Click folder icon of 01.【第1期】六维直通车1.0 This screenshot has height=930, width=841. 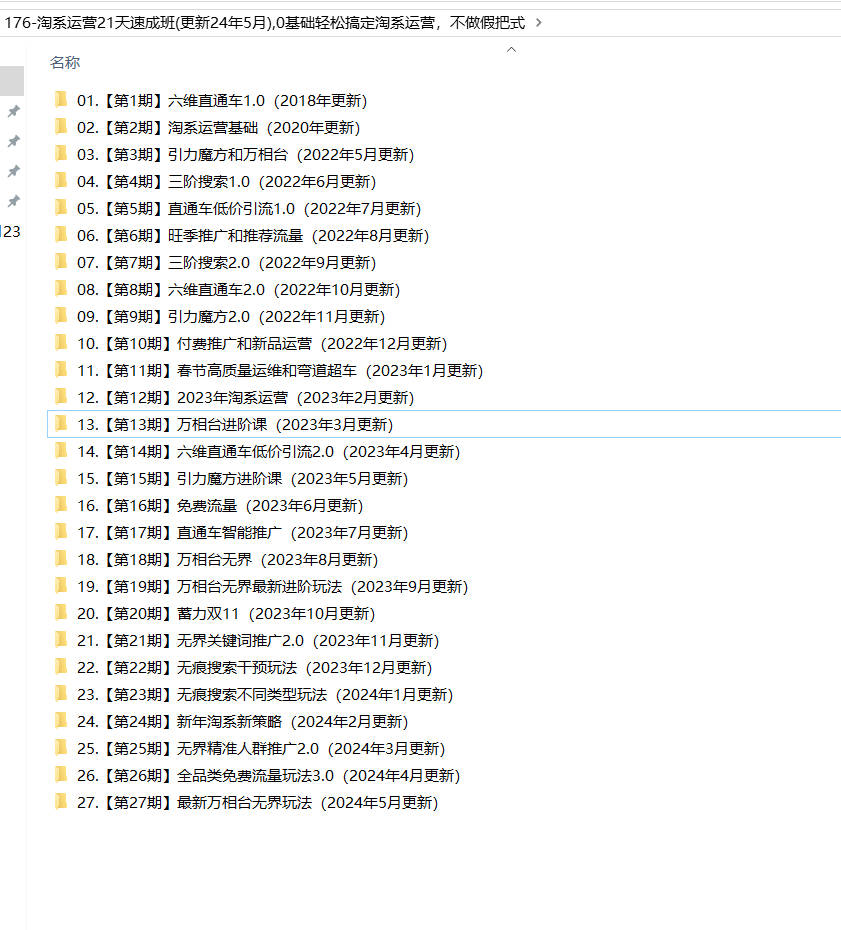click(61, 100)
